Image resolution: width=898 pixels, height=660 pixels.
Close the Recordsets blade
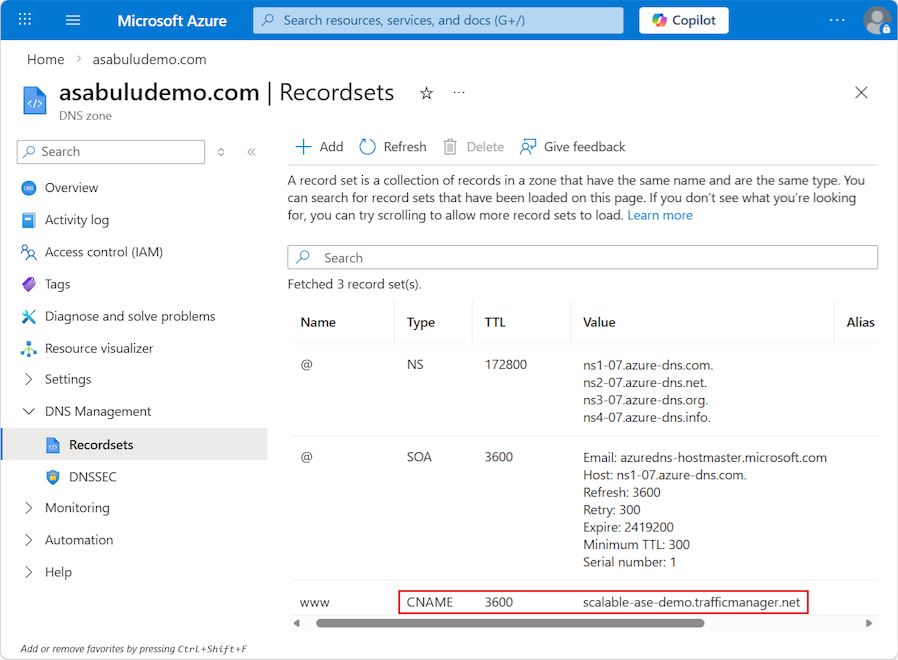pos(861,92)
